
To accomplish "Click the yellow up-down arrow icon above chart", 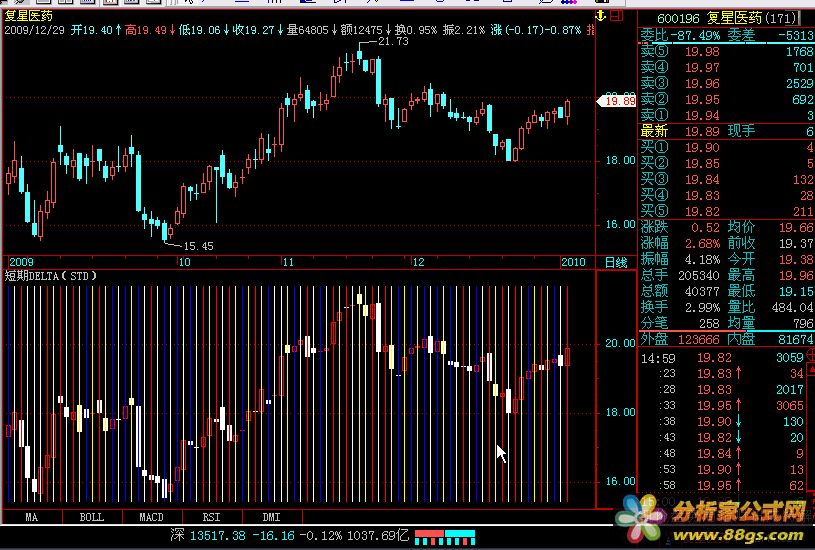I will tap(601, 16).
